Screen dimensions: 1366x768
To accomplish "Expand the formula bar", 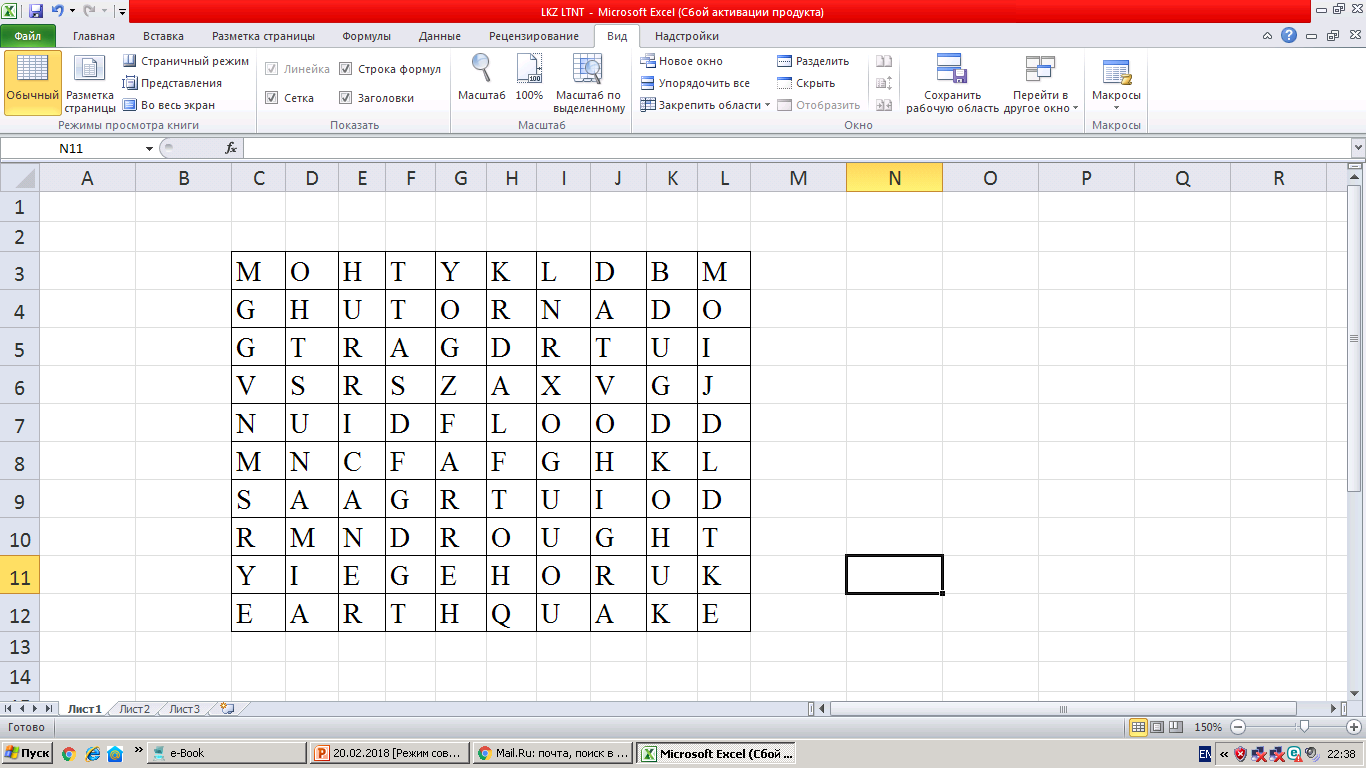I will tap(1357, 148).
